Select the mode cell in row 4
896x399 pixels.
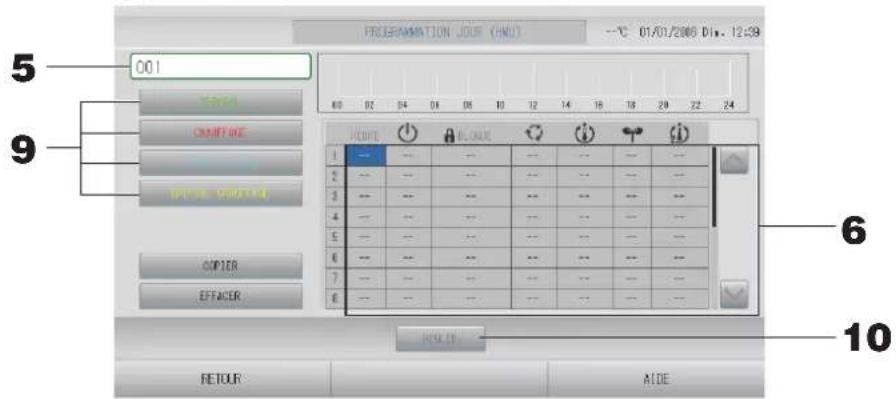pos(534,217)
